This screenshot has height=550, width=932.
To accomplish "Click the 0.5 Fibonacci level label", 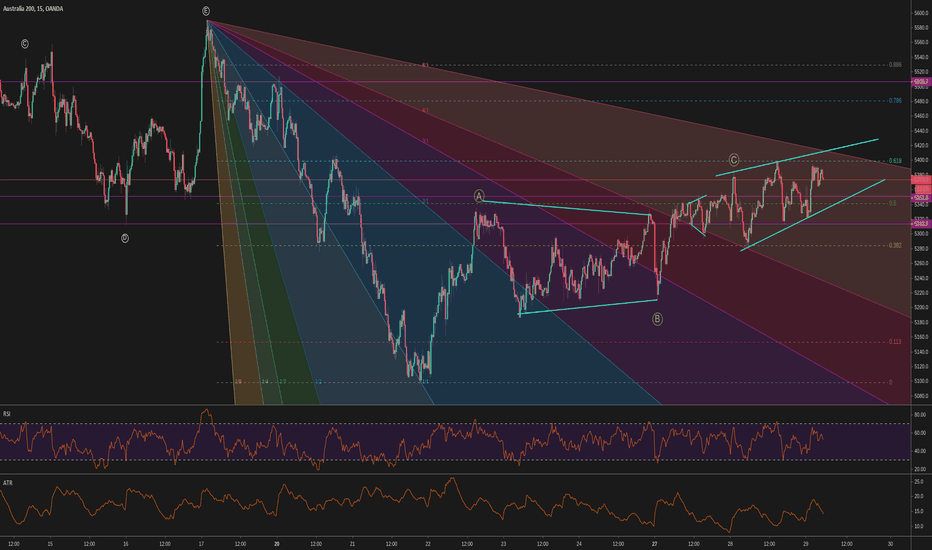I will (893, 203).
